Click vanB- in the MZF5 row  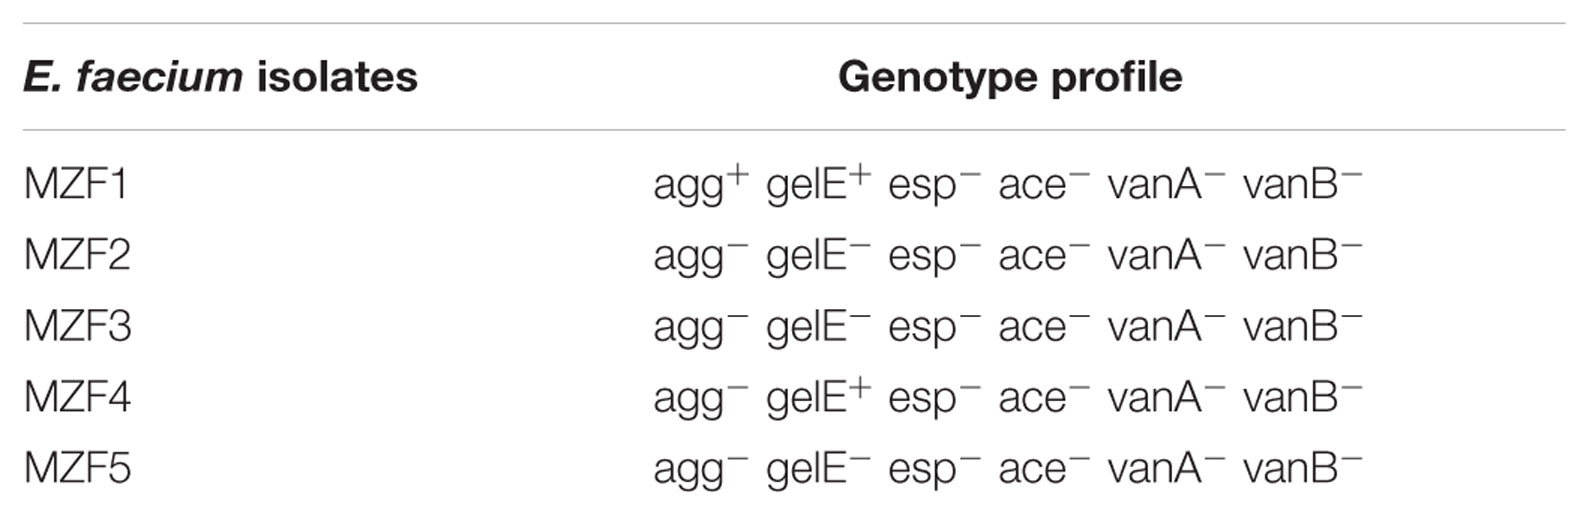coord(1302,468)
